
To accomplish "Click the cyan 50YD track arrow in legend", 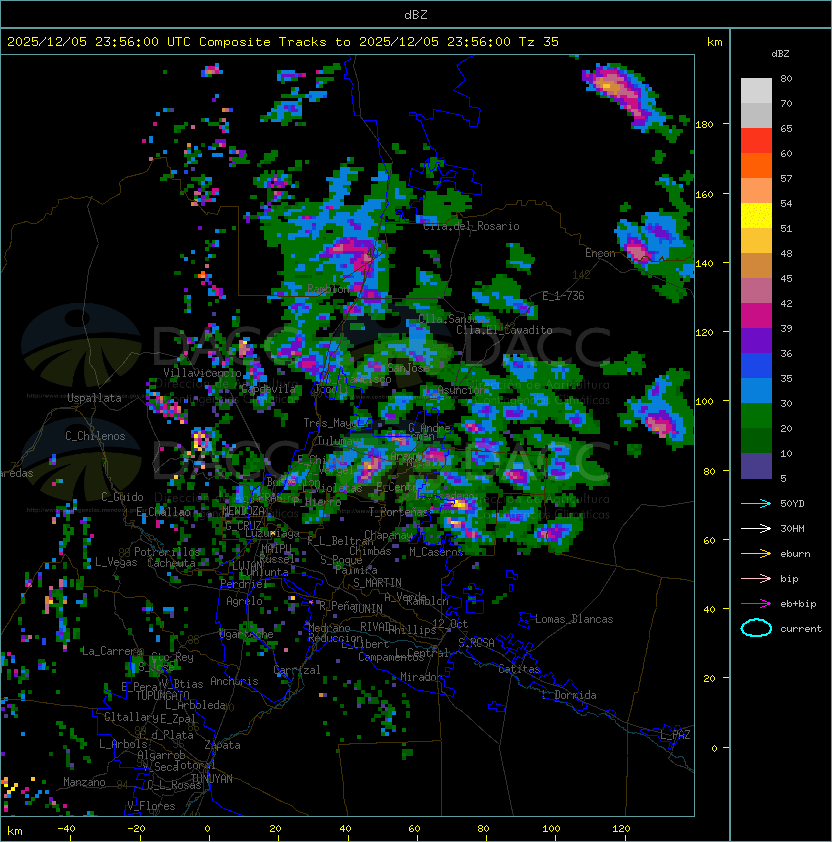I will pos(756,503).
